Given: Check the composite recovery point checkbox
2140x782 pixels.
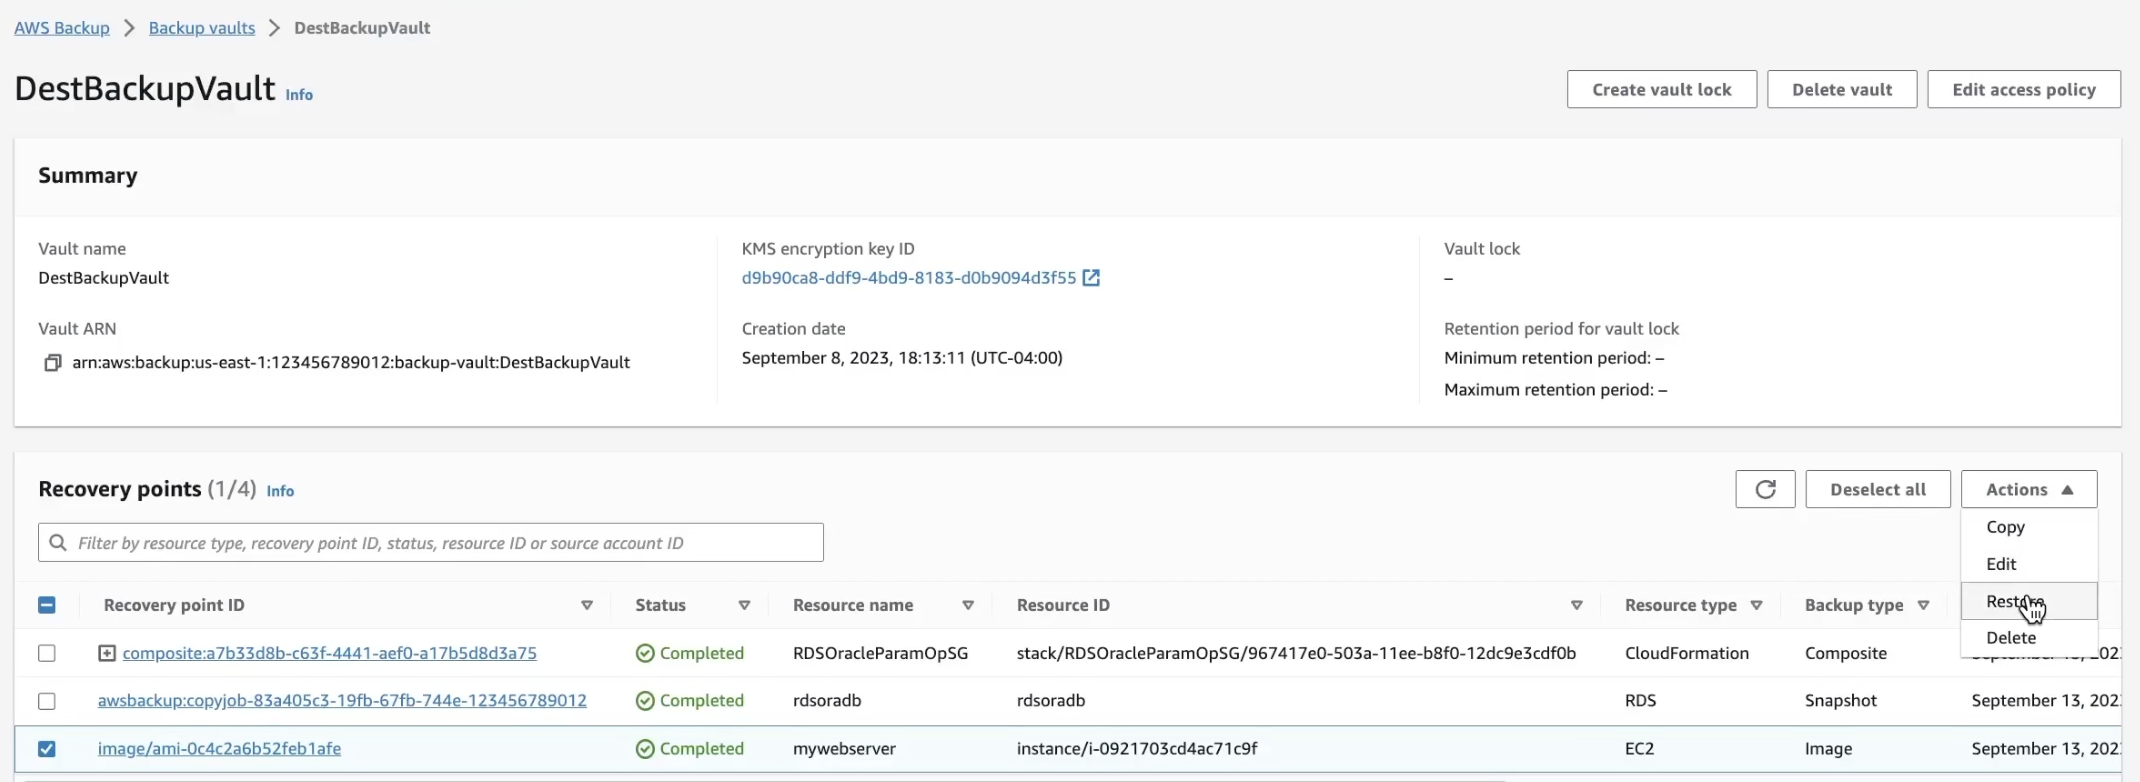Looking at the screenshot, I should pyautogui.click(x=47, y=653).
